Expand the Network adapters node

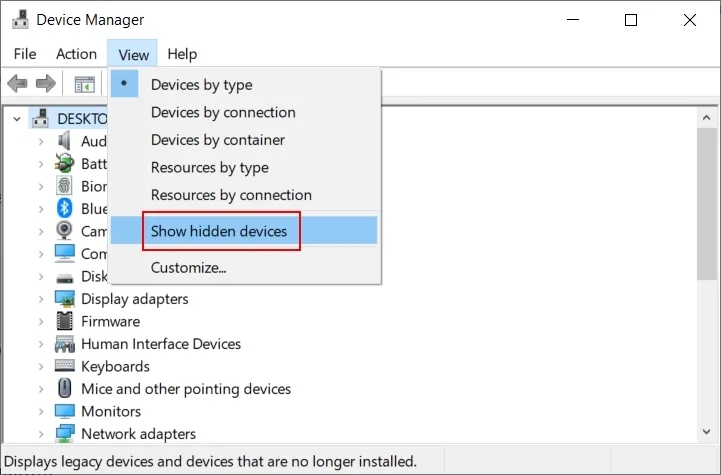coord(41,434)
